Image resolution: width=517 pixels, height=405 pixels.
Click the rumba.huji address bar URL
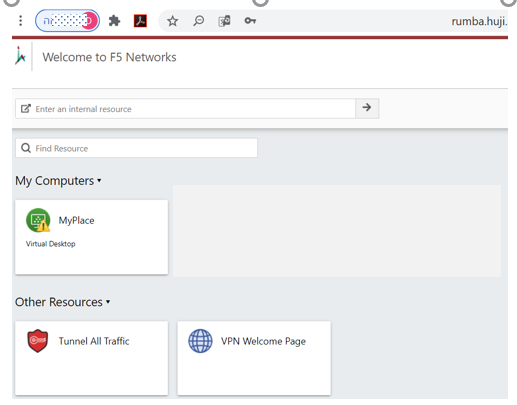coord(479,21)
